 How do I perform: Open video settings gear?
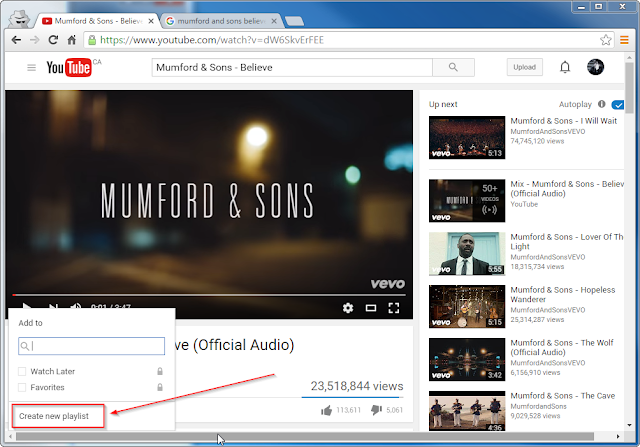tap(348, 308)
